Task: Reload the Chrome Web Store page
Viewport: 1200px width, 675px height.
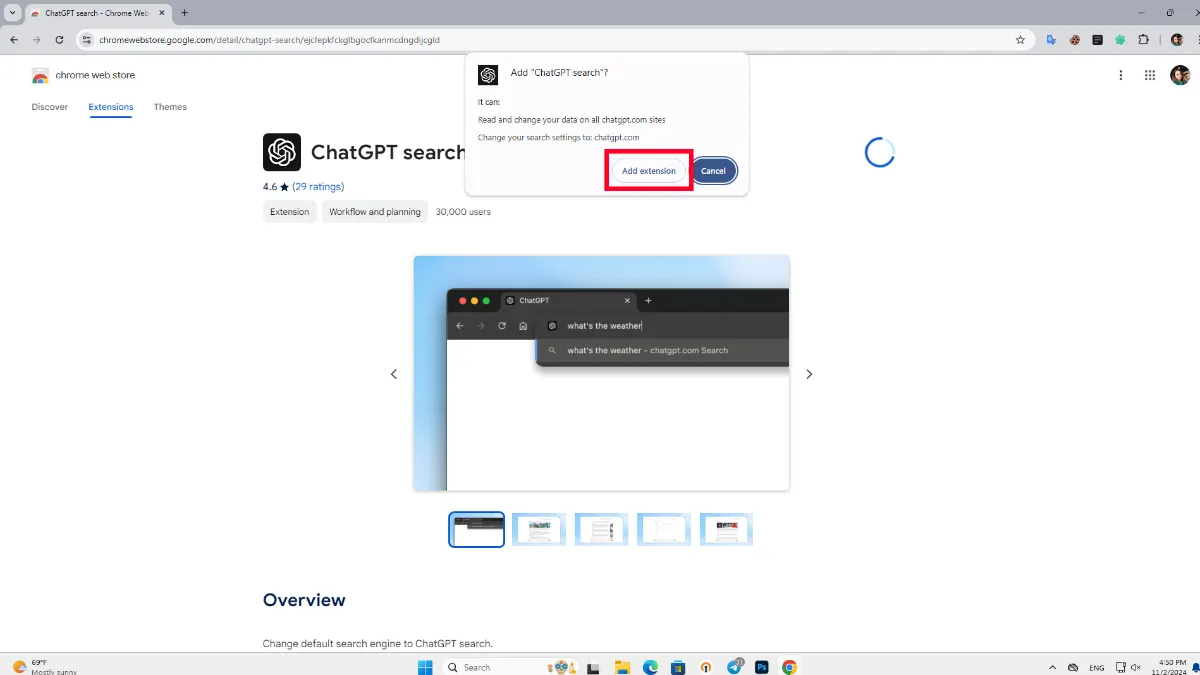Action: coord(60,40)
